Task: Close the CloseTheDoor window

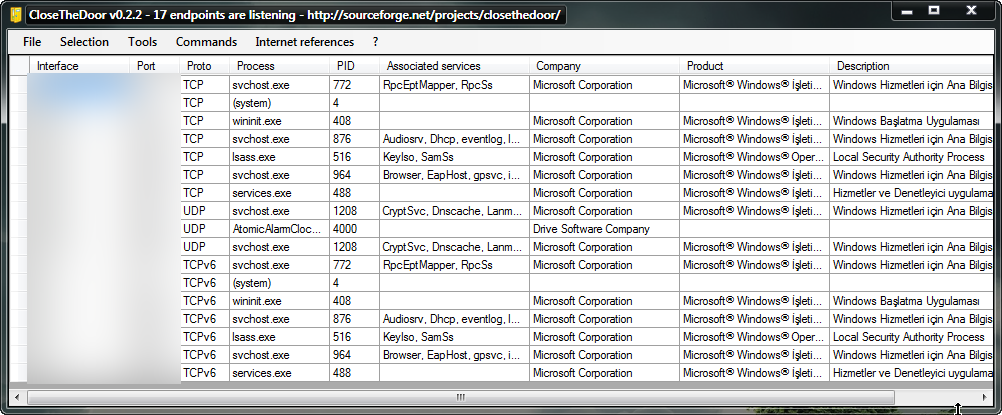Action: [971, 10]
